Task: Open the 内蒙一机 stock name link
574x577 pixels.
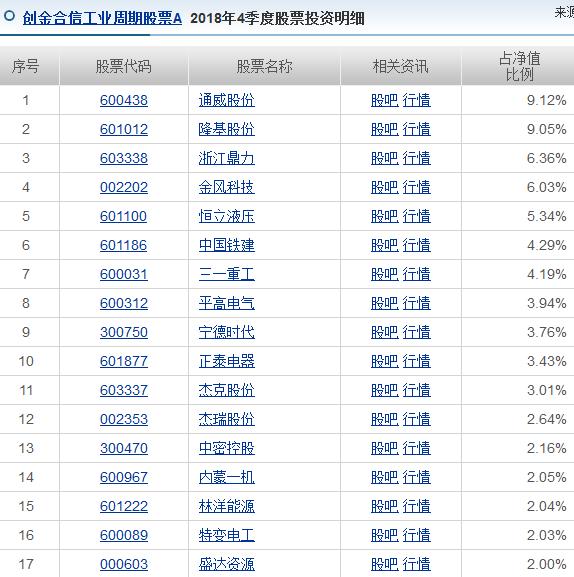Action: click(227, 477)
